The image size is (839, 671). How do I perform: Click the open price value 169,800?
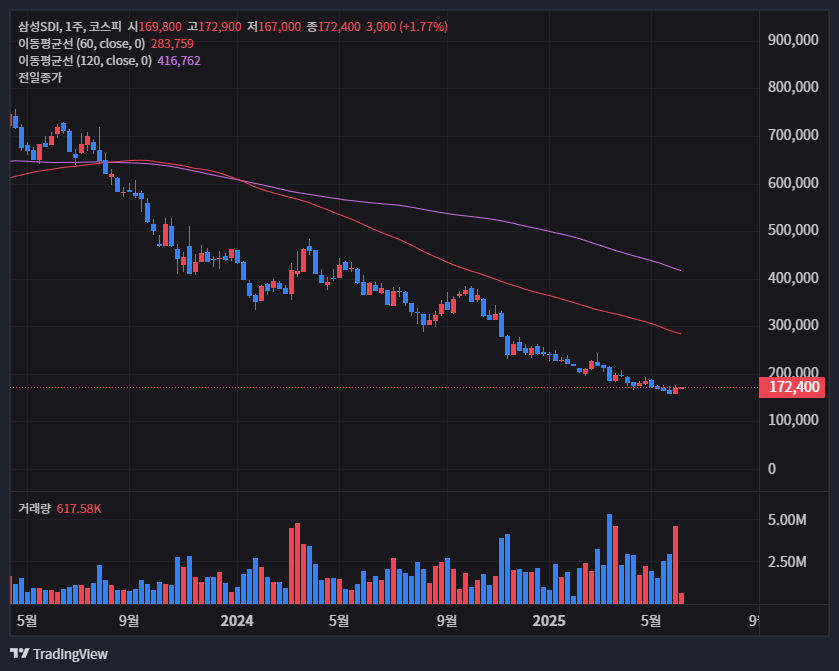click(x=160, y=27)
